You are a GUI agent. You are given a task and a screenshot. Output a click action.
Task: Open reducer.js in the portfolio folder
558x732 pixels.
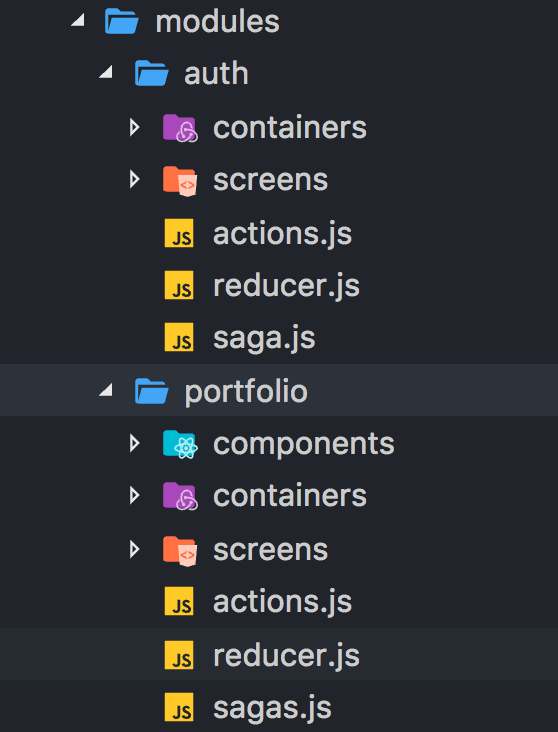(286, 655)
